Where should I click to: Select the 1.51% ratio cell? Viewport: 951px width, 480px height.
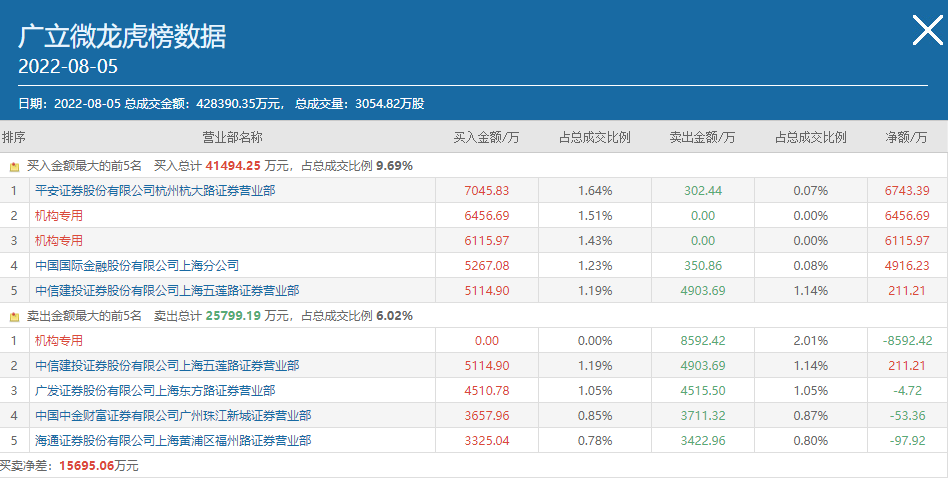595,215
